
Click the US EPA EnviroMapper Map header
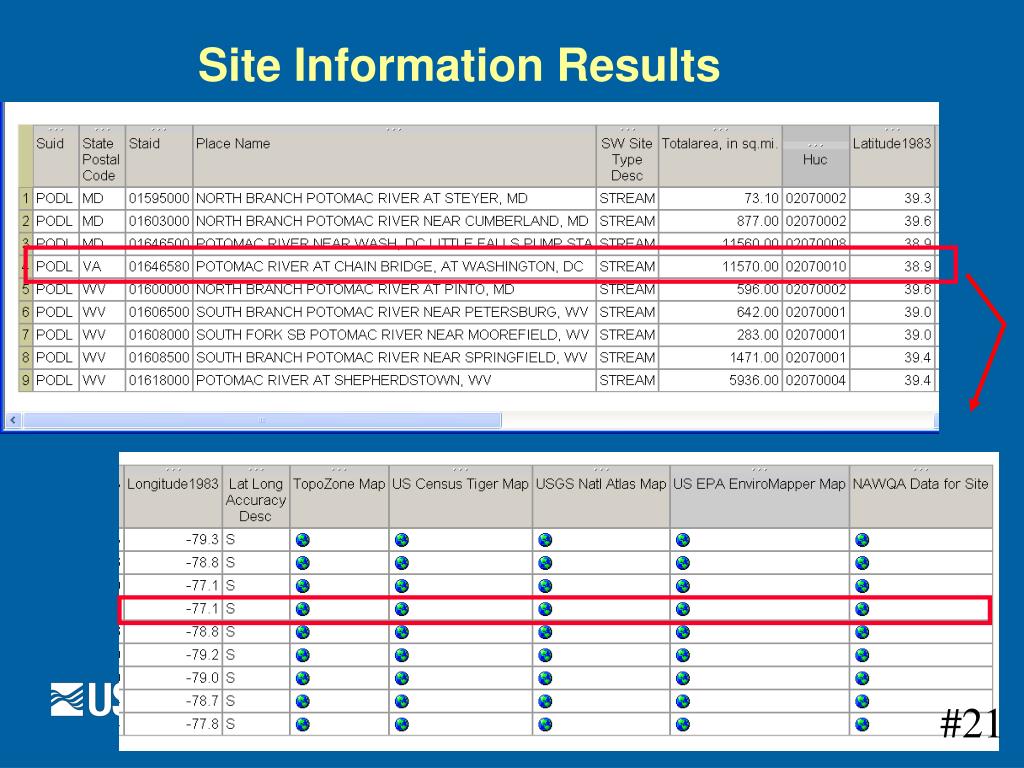point(760,496)
